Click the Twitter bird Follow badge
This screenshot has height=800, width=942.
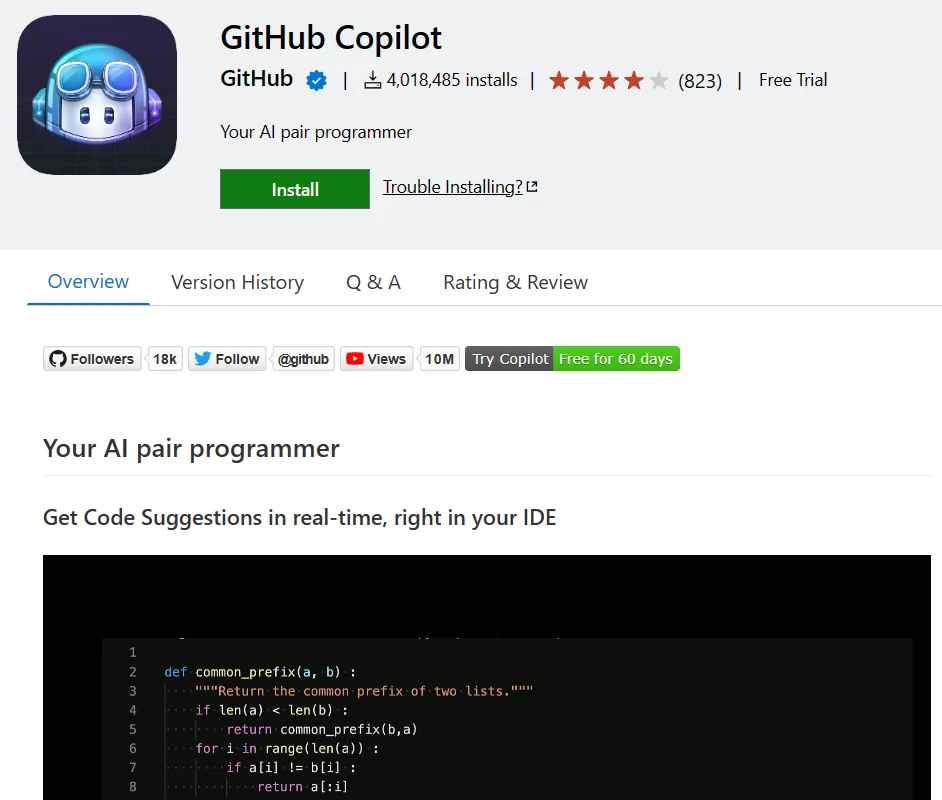pos(227,359)
